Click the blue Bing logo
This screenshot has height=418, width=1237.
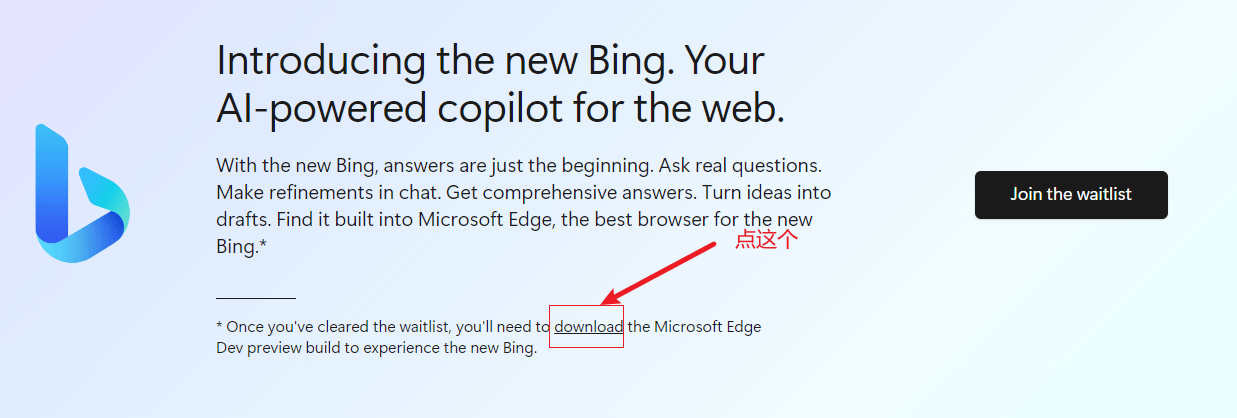83,193
